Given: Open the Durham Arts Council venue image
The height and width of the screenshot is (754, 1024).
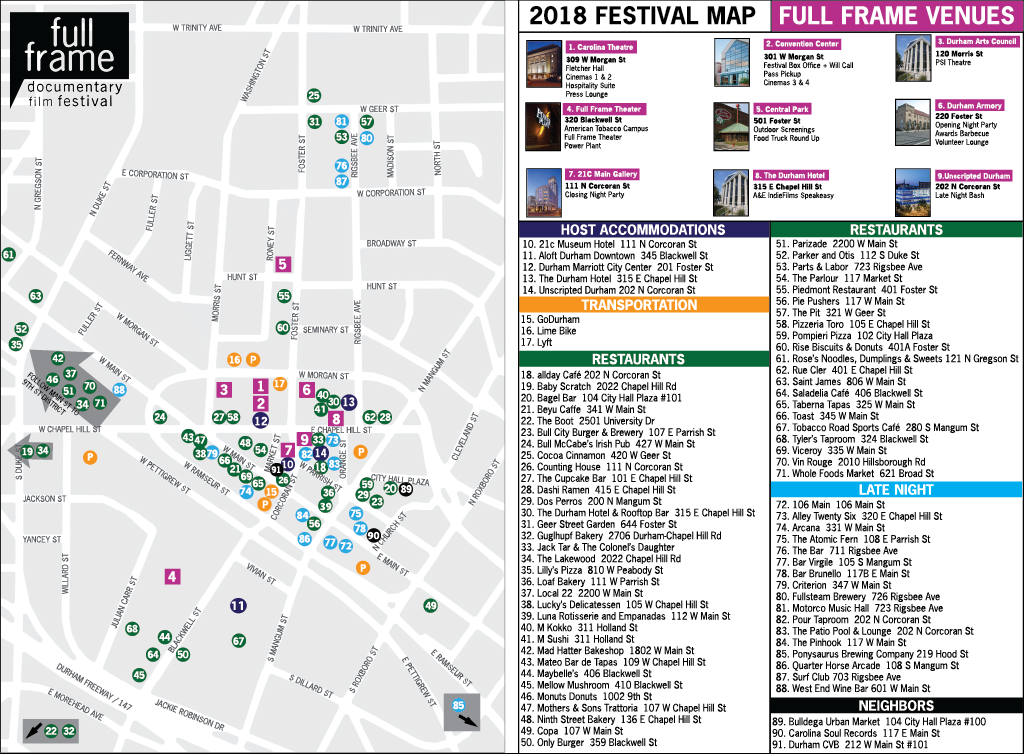Looking at the screenshot, I should 911,60.
